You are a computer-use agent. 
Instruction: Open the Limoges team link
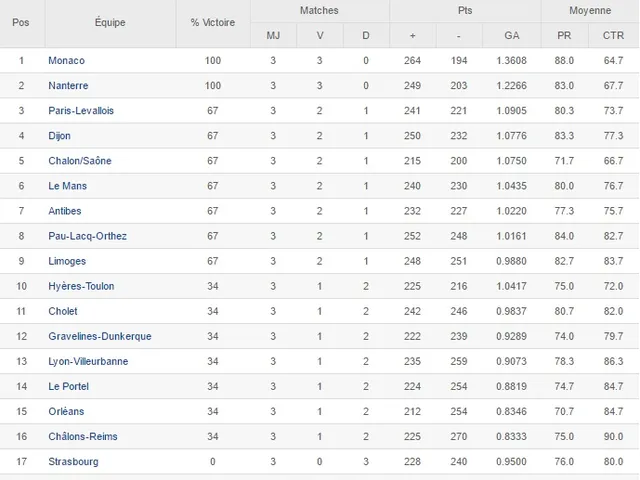tap(67, 261)
